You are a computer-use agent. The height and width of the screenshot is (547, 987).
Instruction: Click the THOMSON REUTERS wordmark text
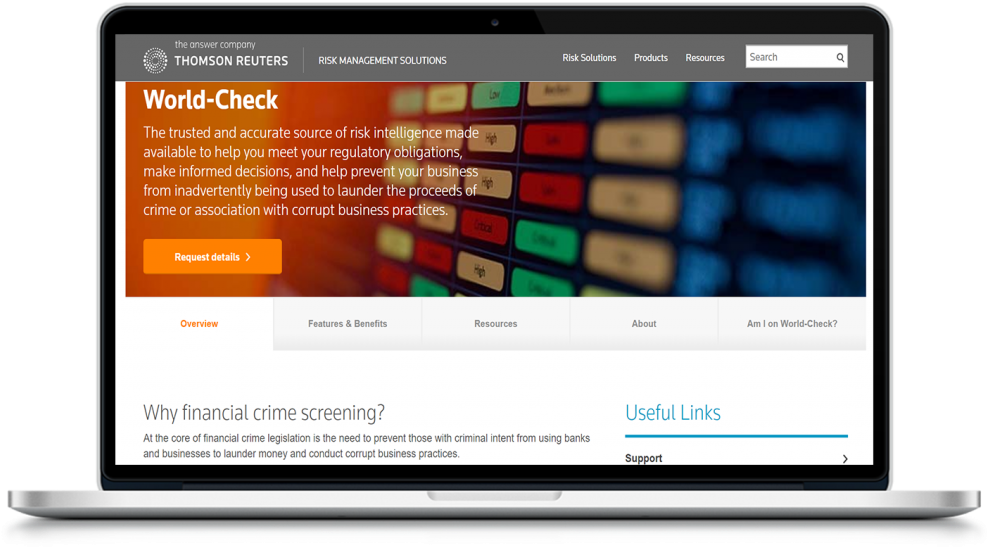[231, 61]
